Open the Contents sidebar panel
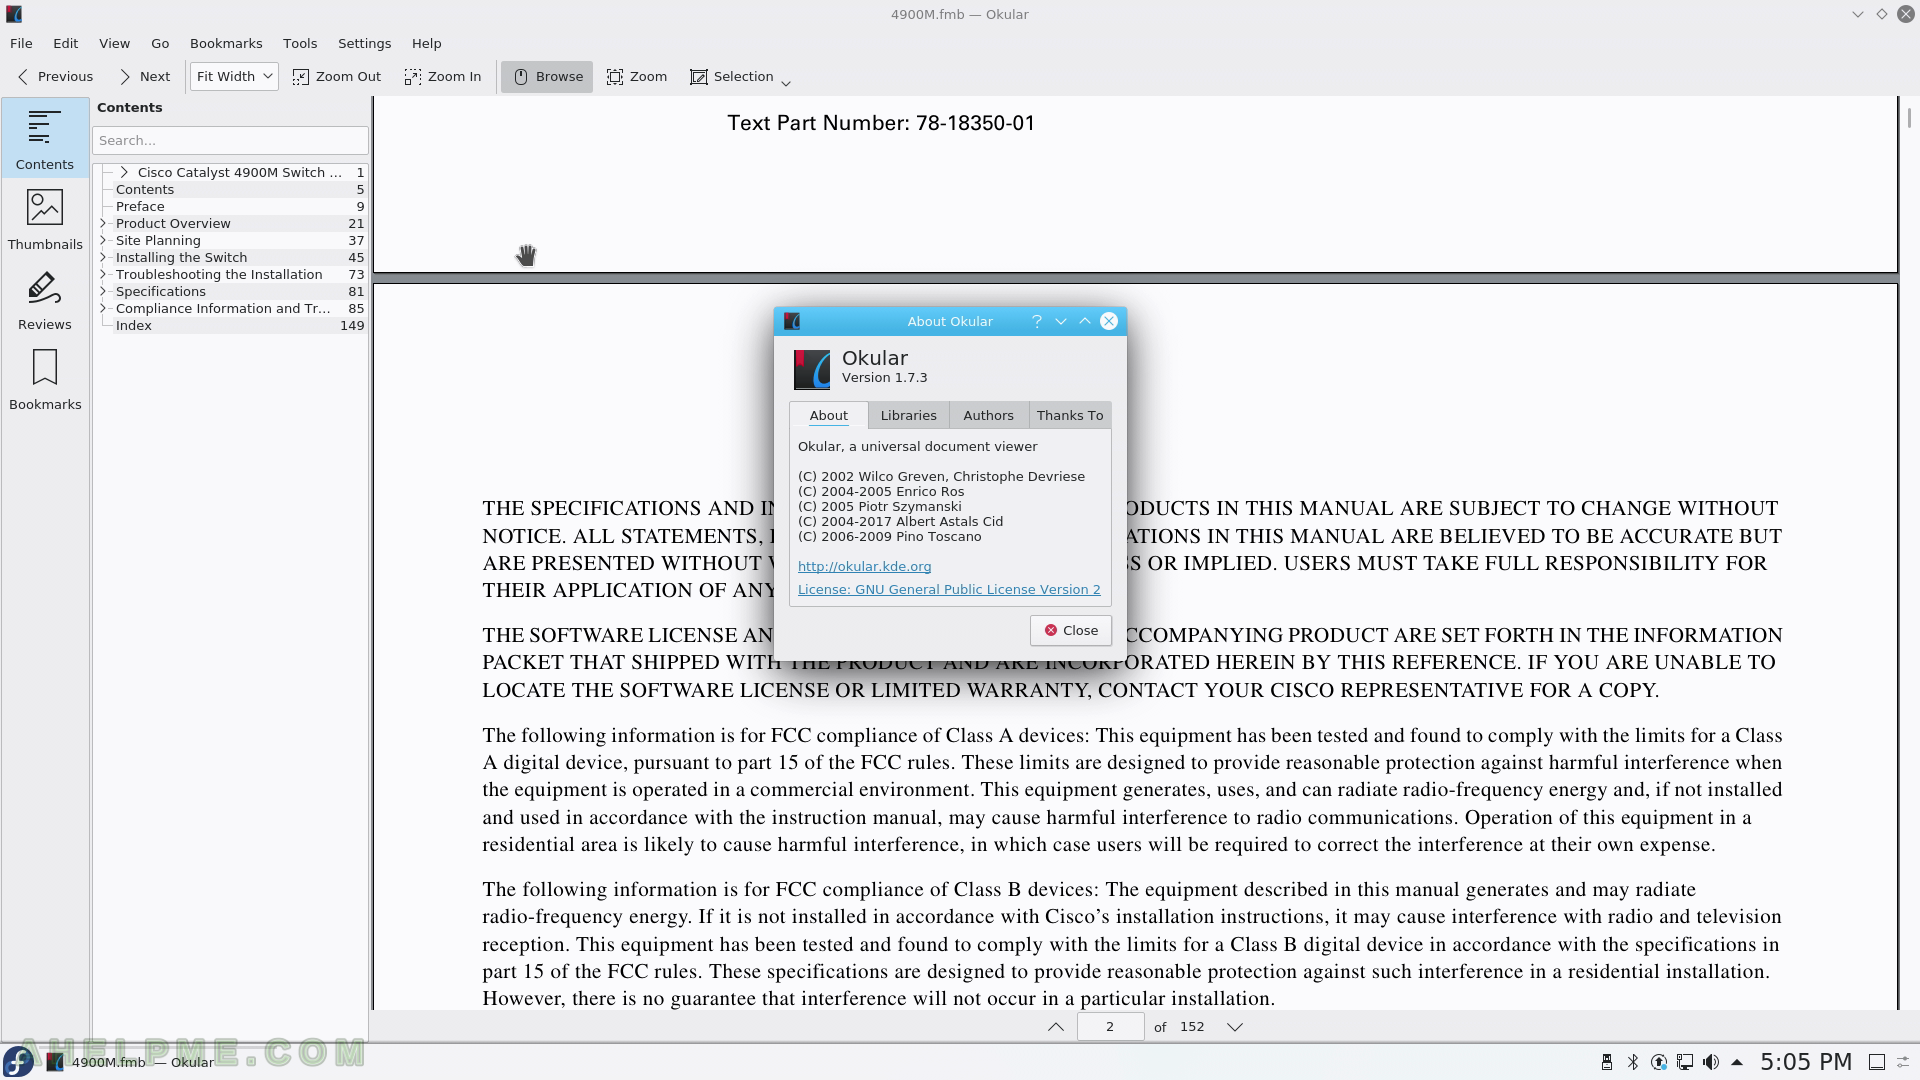1920x1080 pixels. pos(45,138)
